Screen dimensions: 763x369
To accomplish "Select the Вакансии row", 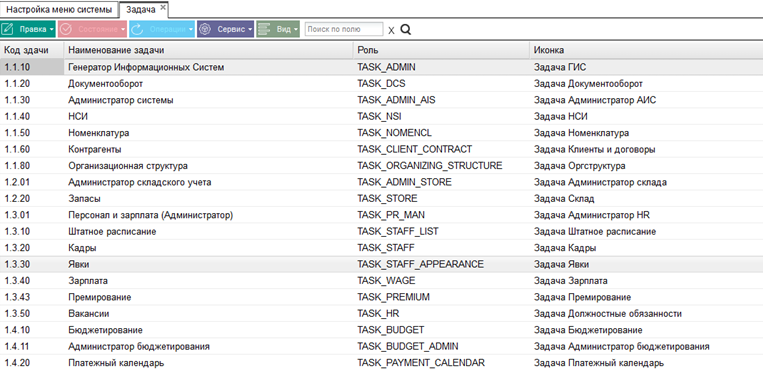I will [x=382, y=314].
